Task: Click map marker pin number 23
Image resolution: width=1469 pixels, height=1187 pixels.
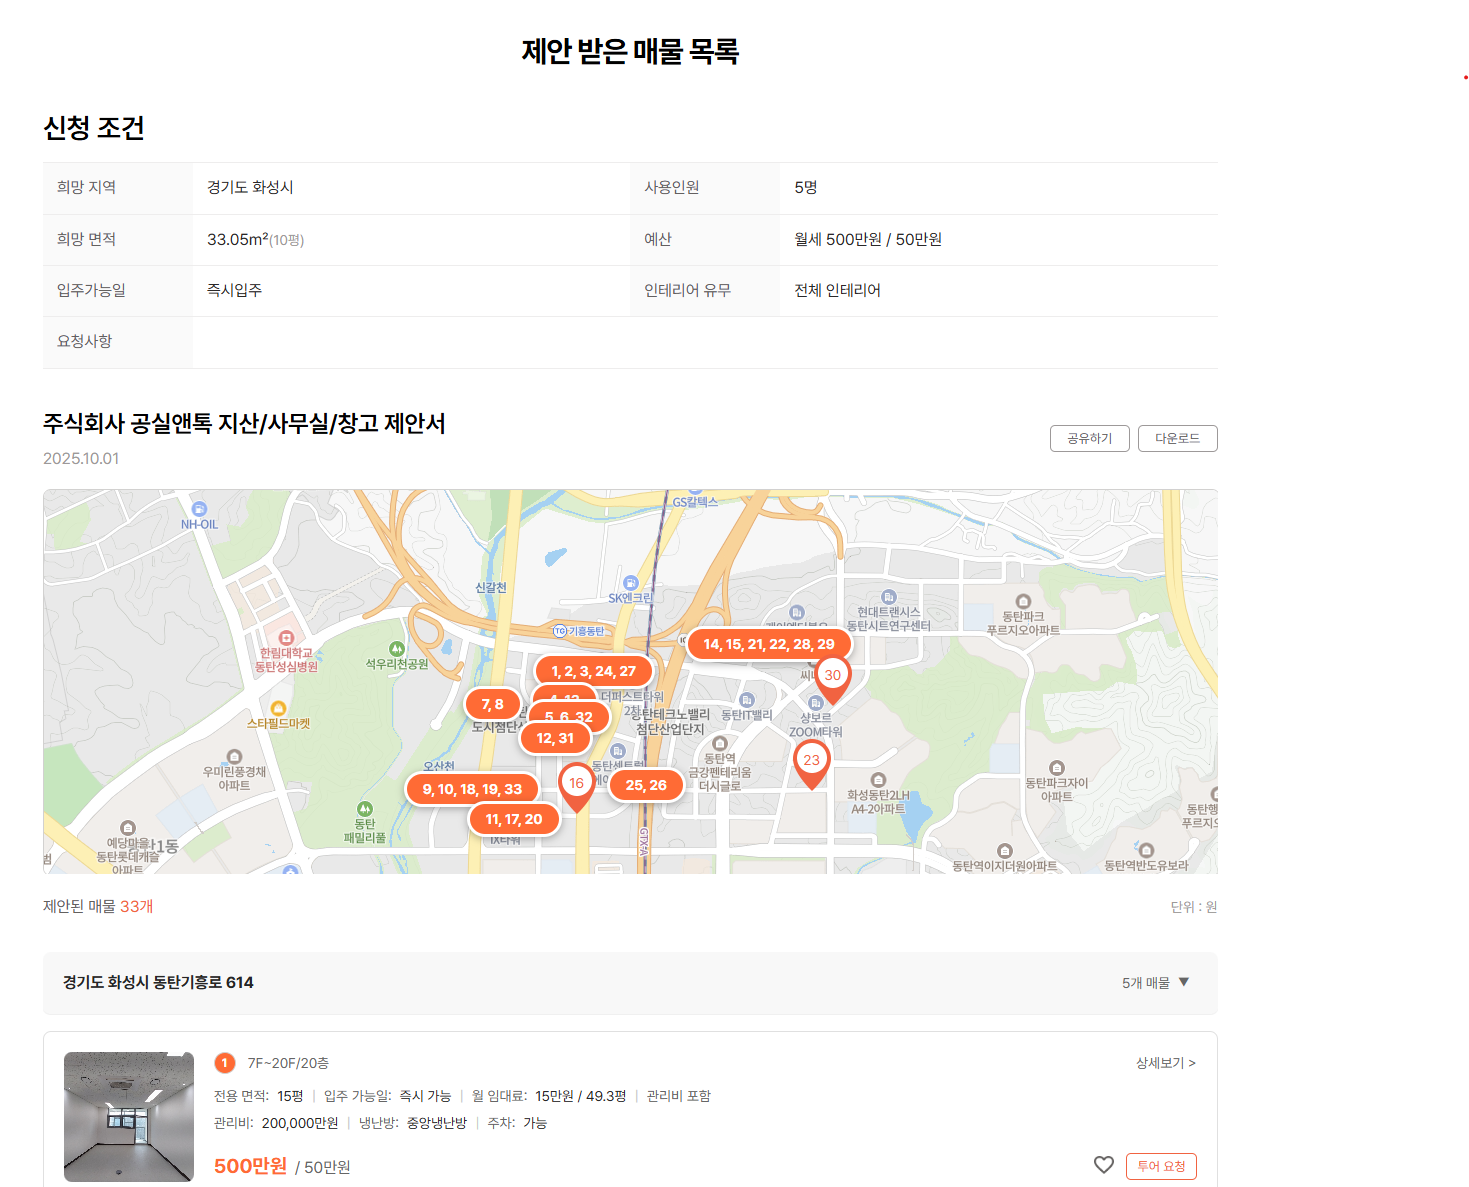Action: point(811,761)
